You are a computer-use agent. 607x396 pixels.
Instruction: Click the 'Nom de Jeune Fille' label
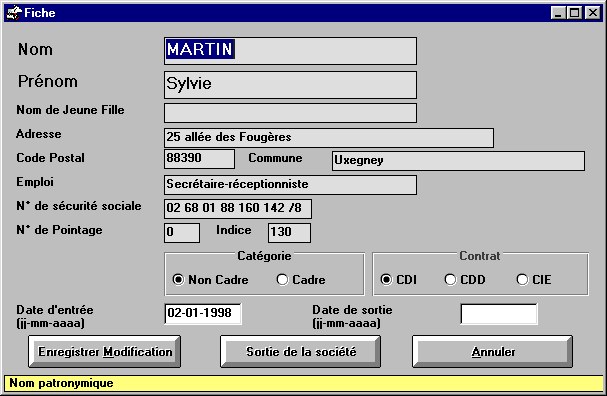tap(70, 110)
